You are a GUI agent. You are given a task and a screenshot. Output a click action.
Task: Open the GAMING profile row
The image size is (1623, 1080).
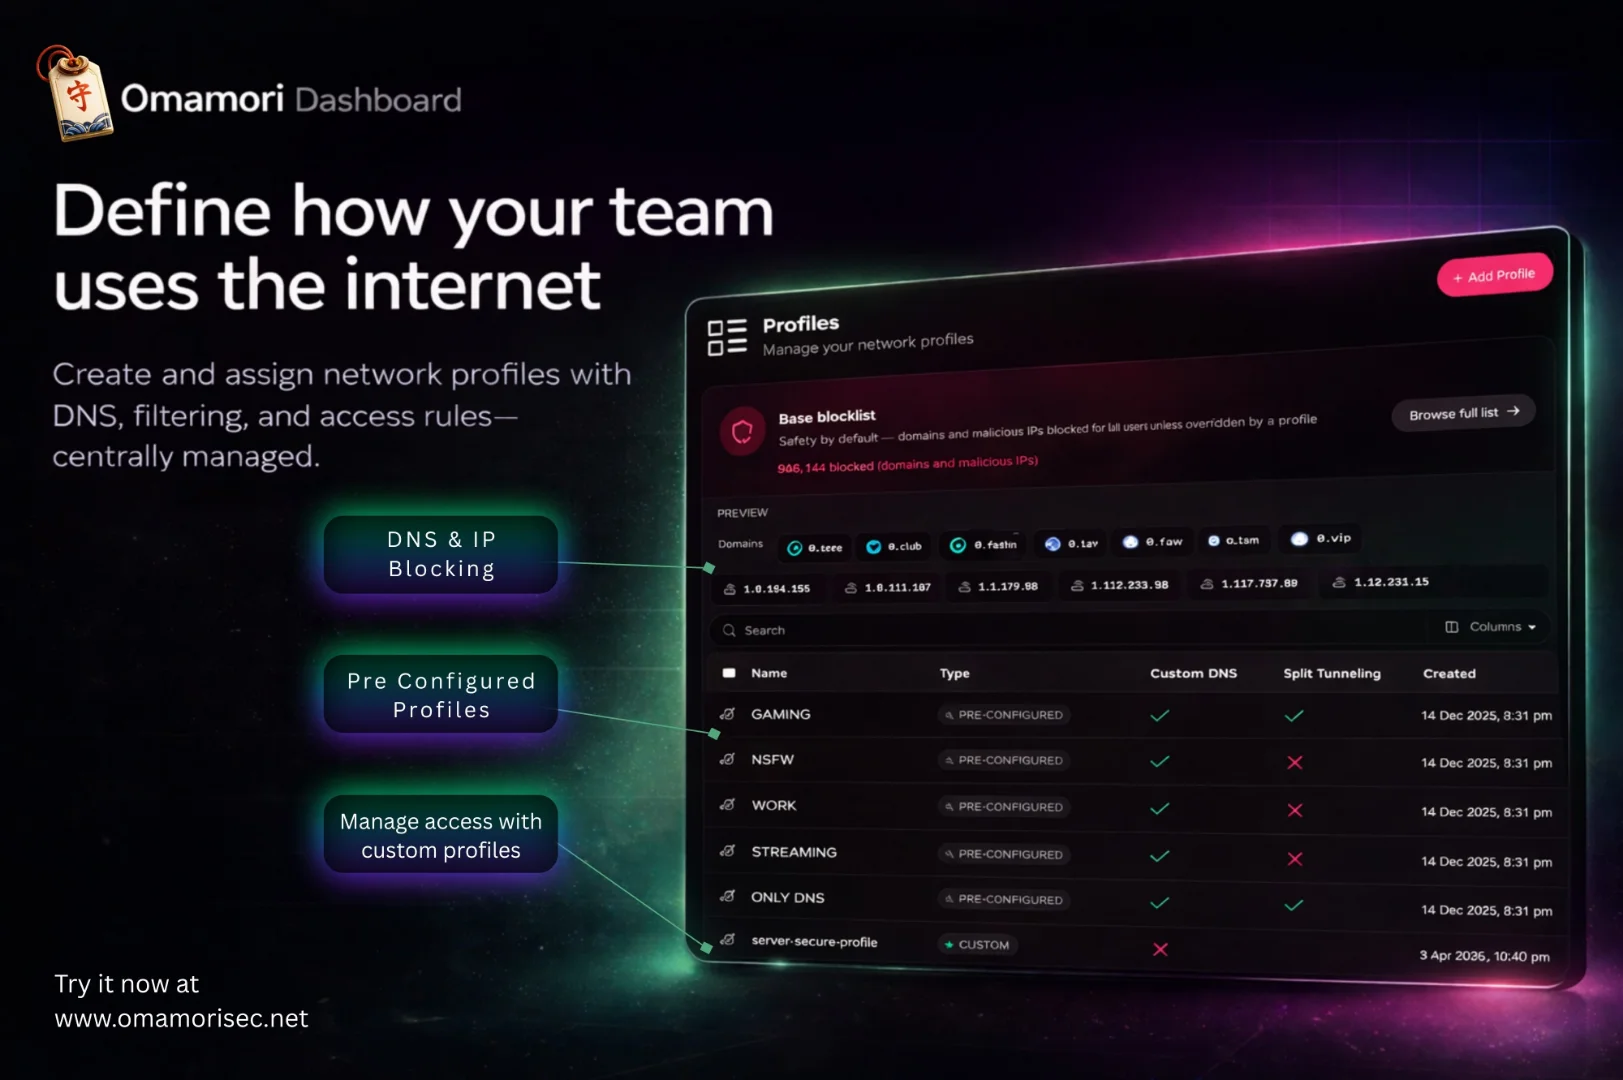pyautogui.click(x=1133, y=715)
